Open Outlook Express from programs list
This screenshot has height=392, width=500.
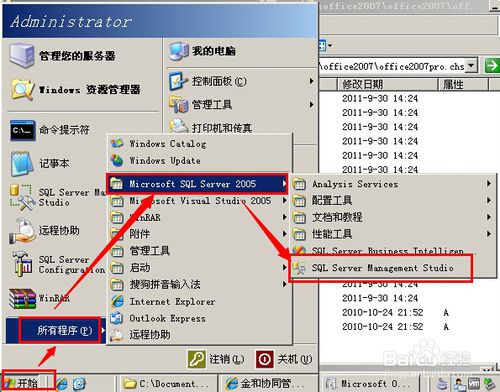(x=158, y=318)
